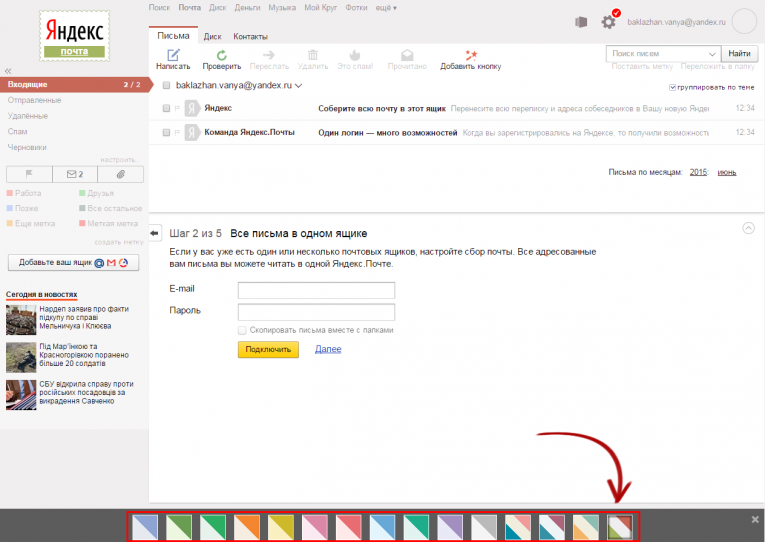Click the Добавить кнопку wand icon
Viewport: 765px width, 542px height.
[471, 55]
